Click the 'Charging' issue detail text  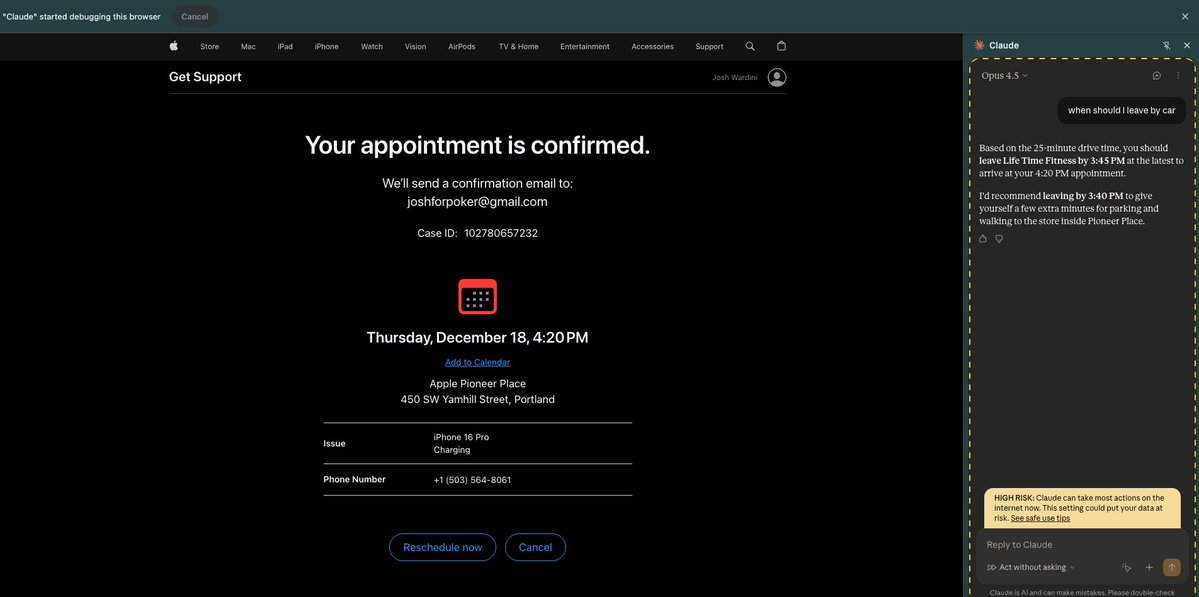[x=452, y=450]
